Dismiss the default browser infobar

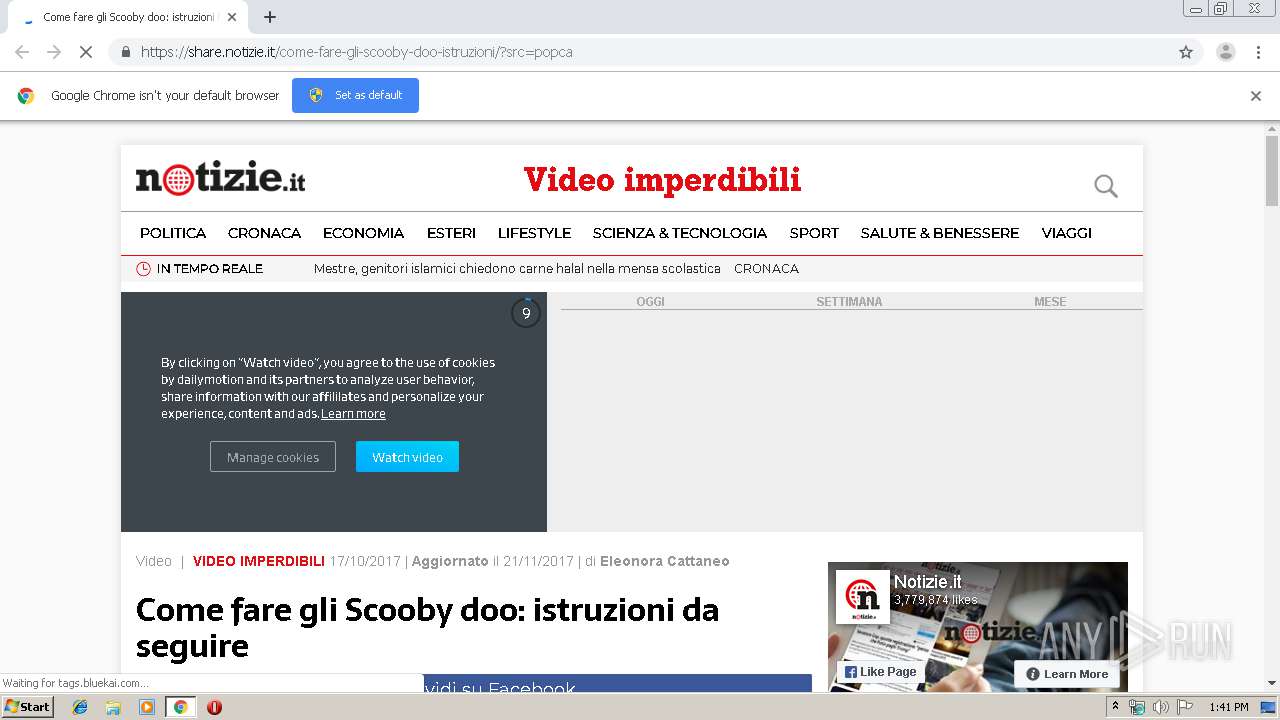pos(1256,96)
